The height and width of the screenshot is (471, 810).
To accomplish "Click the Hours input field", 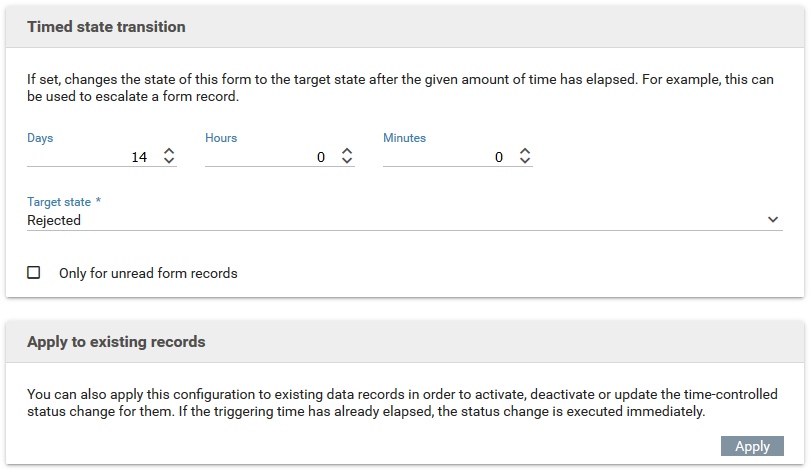I will [x=268, y=157].
